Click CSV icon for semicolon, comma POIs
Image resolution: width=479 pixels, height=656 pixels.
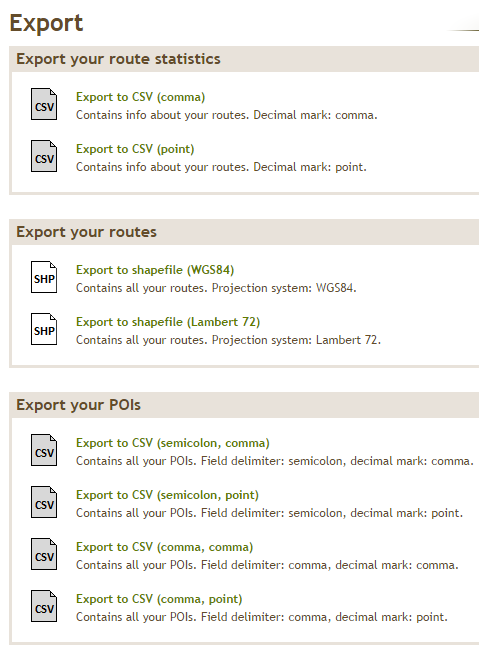[44, 450]
